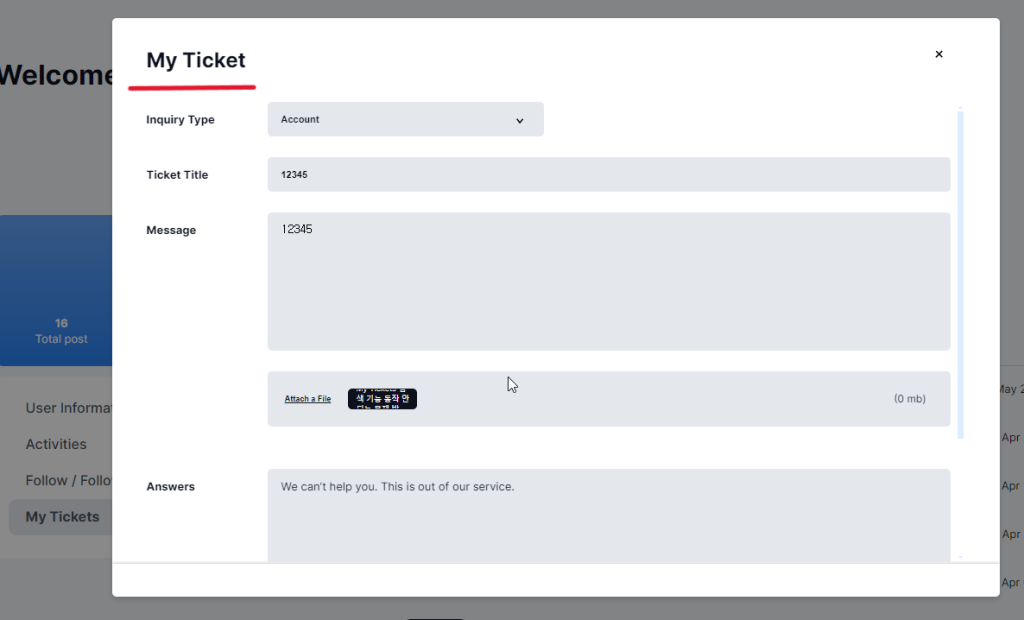Click the Inquiry Type label
Viewport: 1024px width, 620px height.
click(x=180, y=120)
